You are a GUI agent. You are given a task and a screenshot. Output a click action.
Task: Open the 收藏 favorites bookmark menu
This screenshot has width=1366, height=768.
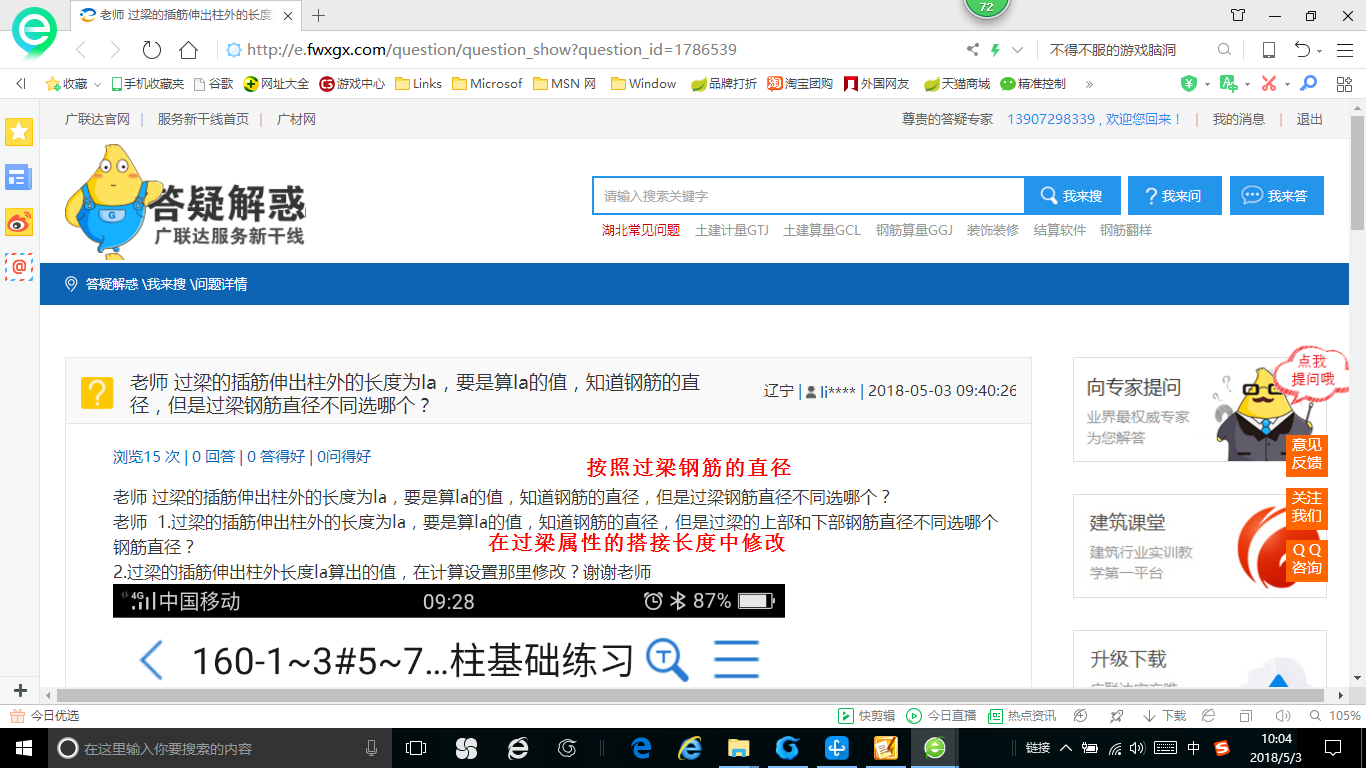(x=73, y=84)
